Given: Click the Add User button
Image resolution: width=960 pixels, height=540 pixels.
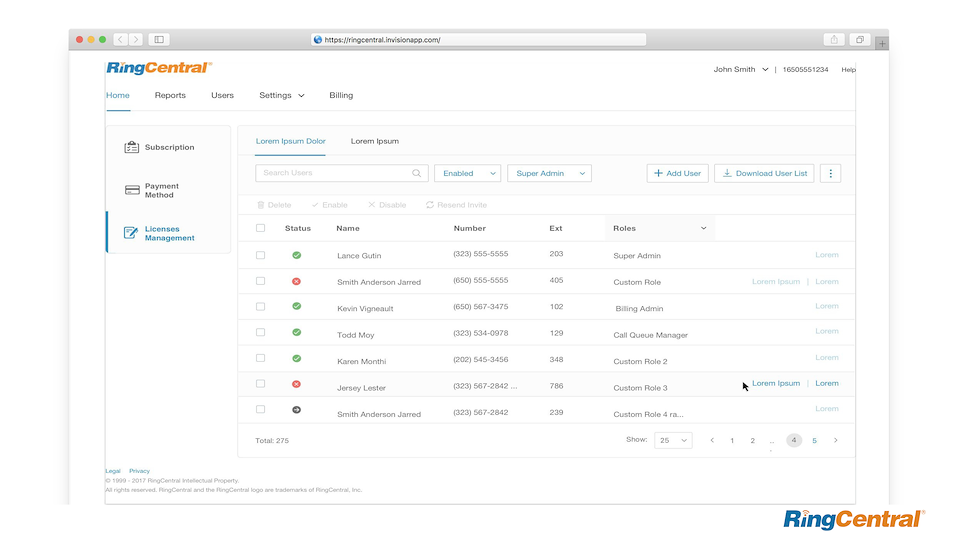Looking at the screenshot, I should pos(677,173).
